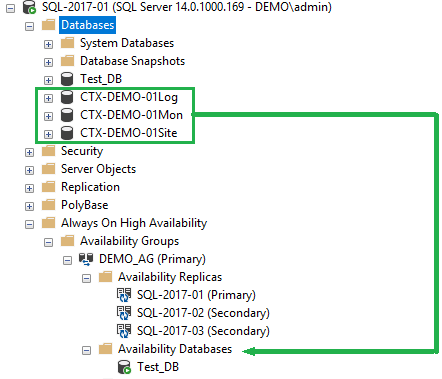The width and height of the screenshot is (442, 379).
Task: Expand the Replication node
Action: 29,188
